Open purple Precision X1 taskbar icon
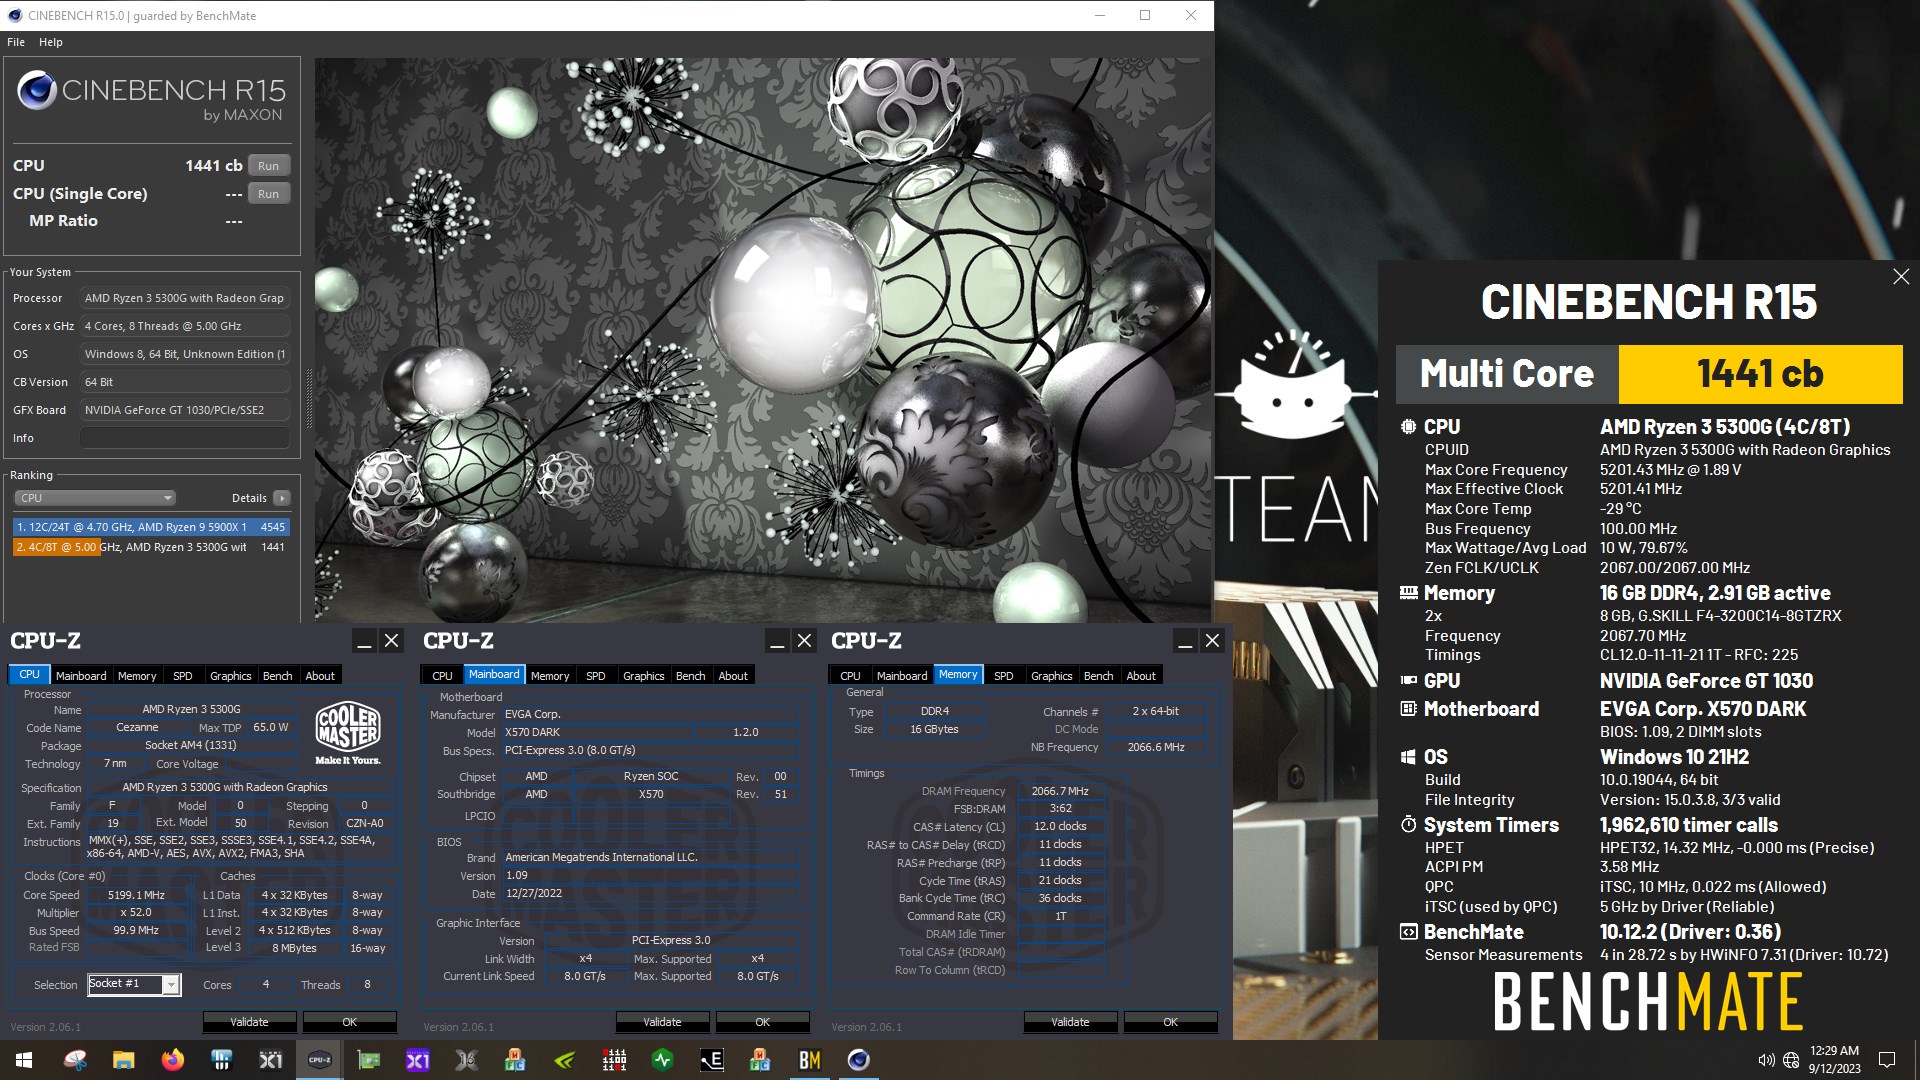 418,1060
